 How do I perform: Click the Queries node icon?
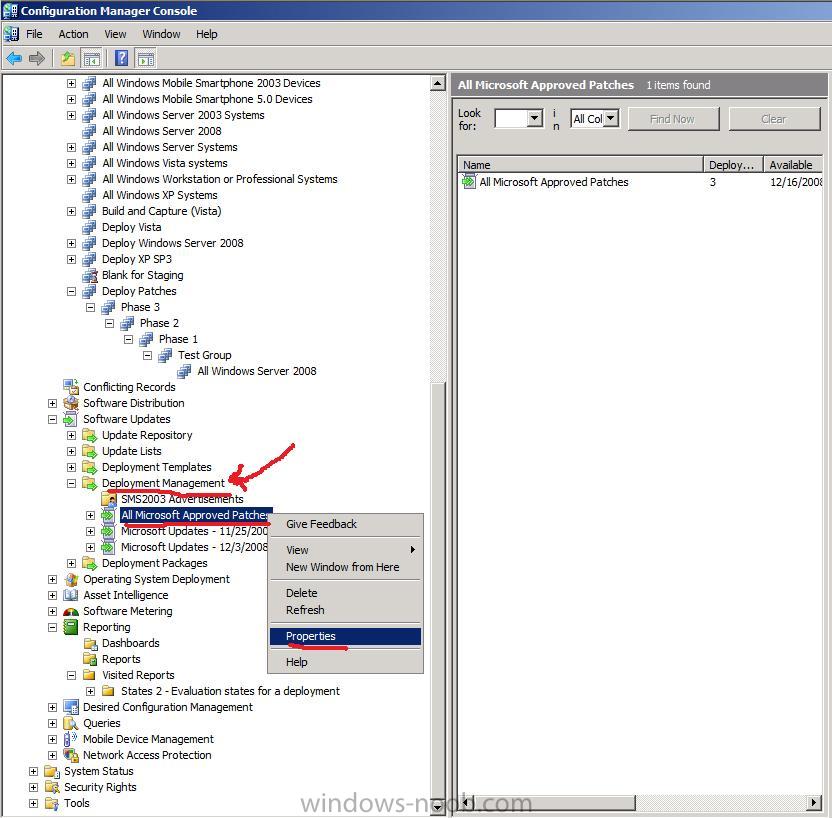(71, 723)
